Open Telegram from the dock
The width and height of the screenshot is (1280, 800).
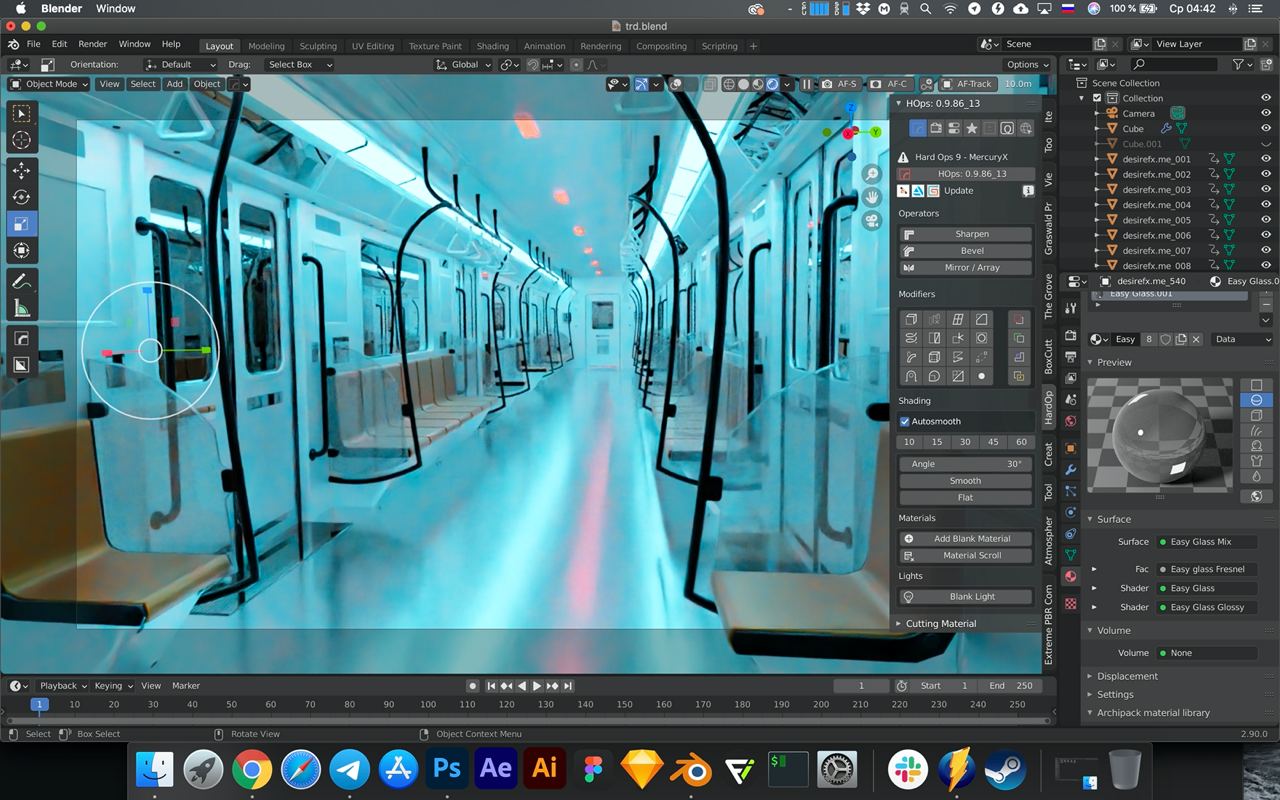349,769
